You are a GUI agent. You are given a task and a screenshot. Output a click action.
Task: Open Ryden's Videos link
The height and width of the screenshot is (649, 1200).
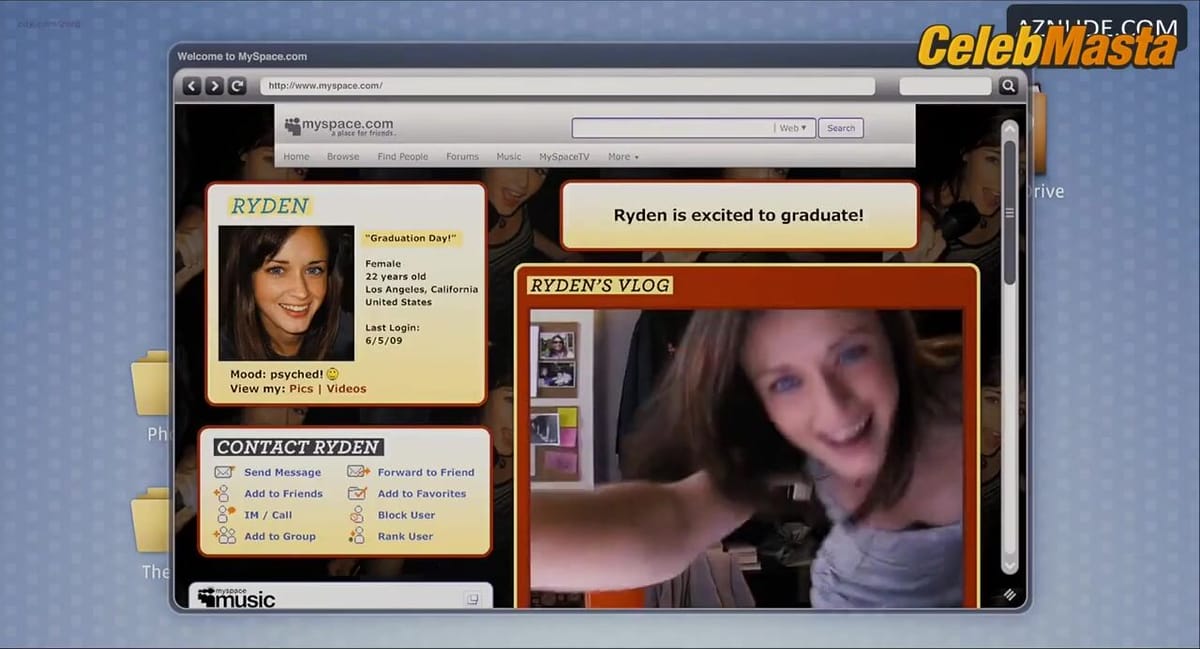point(347,389)
